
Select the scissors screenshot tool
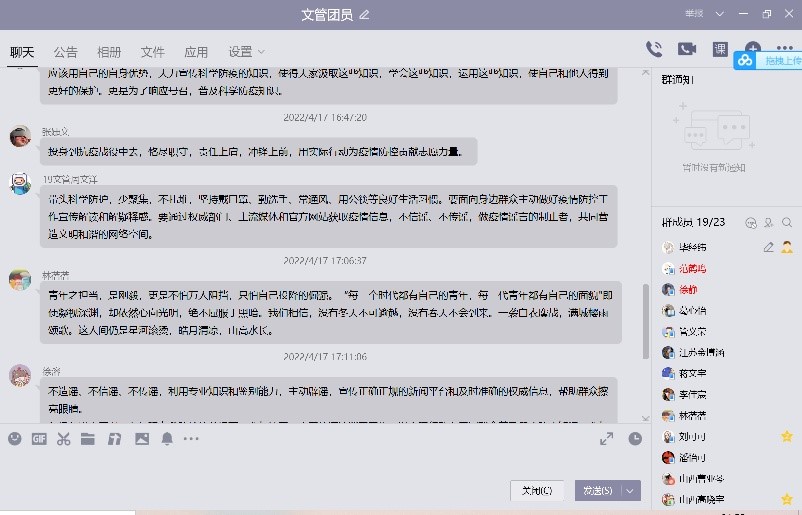point(64,438)
